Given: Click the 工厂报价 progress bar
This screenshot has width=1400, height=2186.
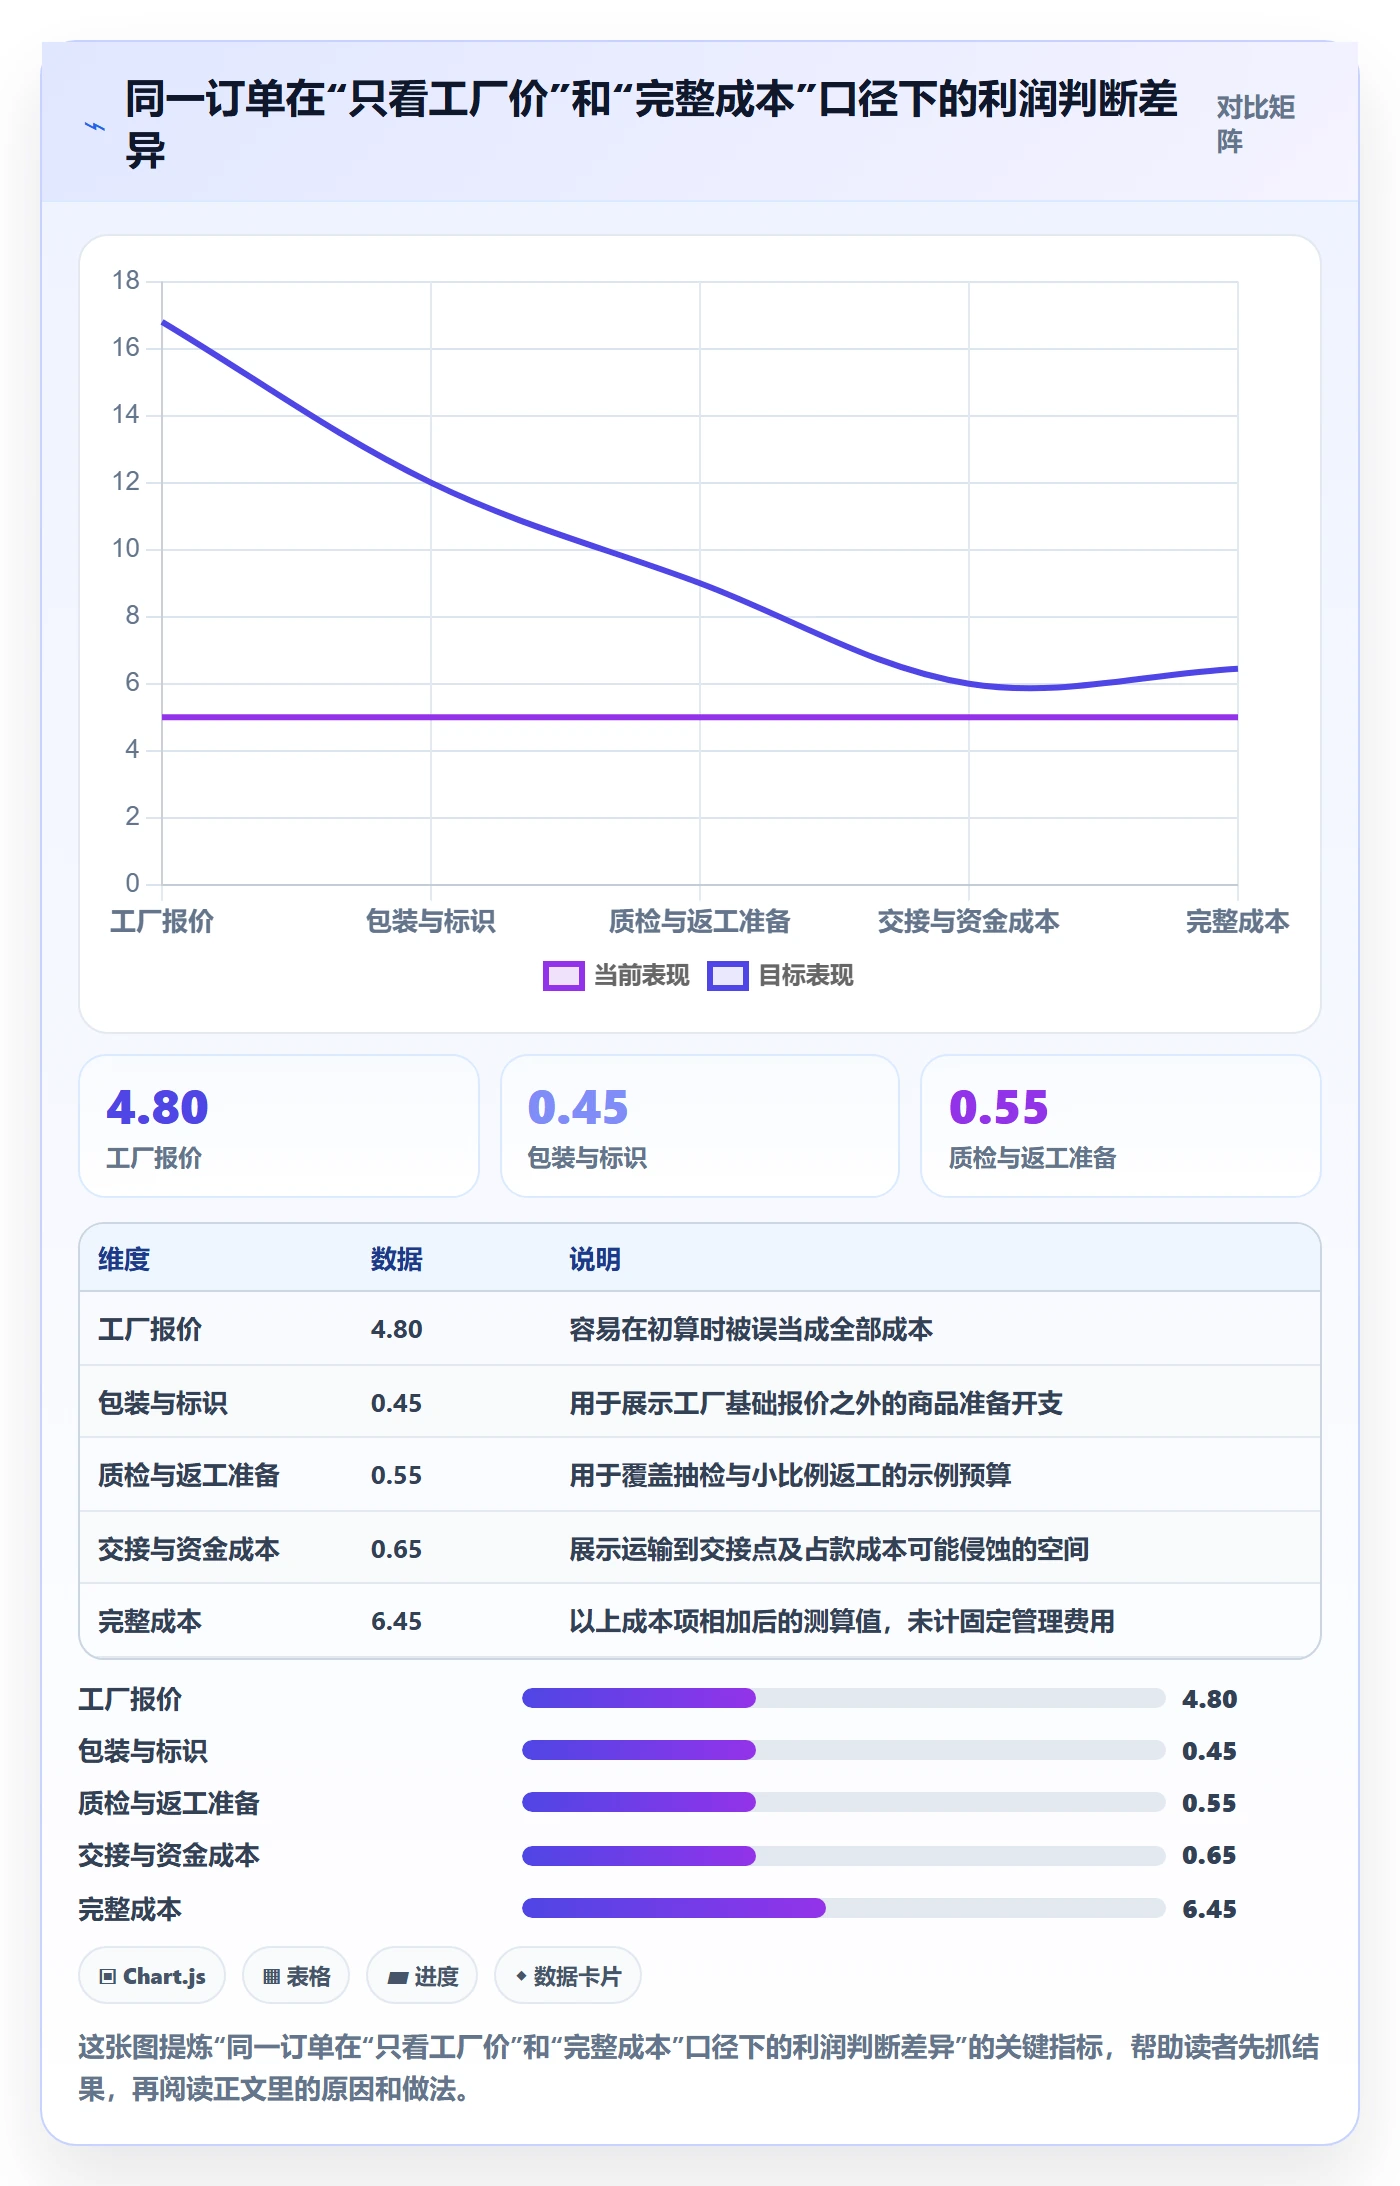Looking at the screenshot, I should 844,1698.
